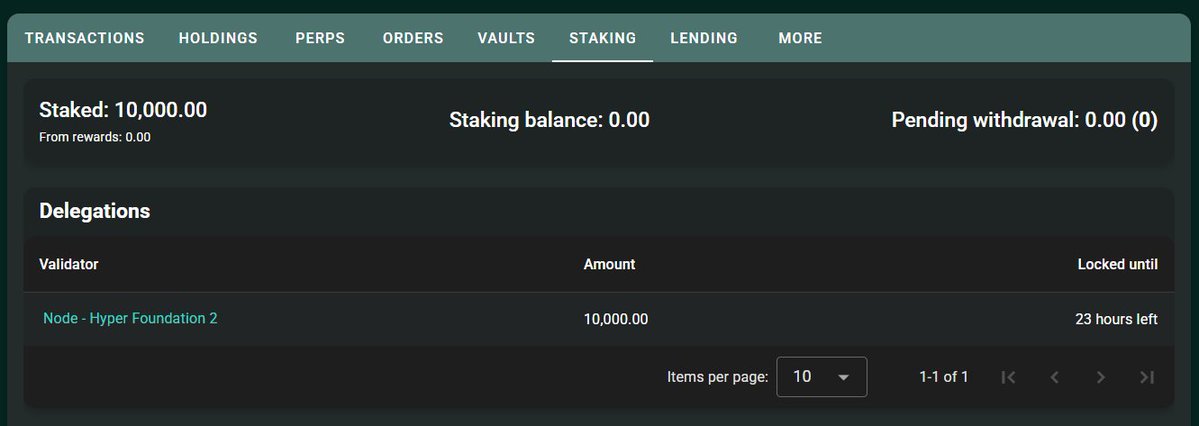1199x426 pixels.
Task: Jump to the last page icon
Action: tap(1147, 377)
